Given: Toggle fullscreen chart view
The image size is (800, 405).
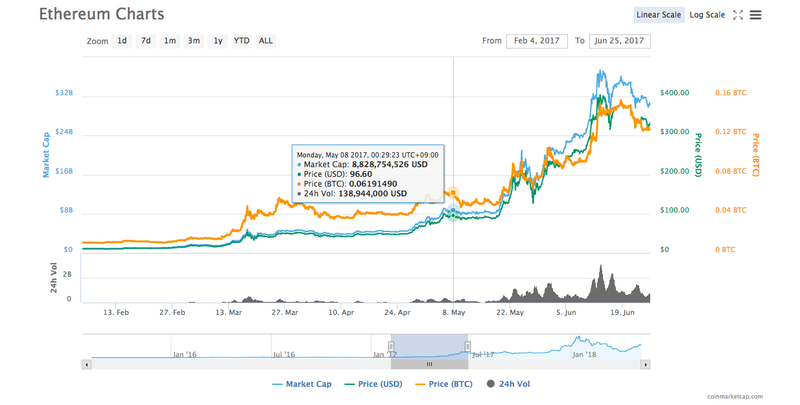Looking at the screenshot, I should coord(738,15).
